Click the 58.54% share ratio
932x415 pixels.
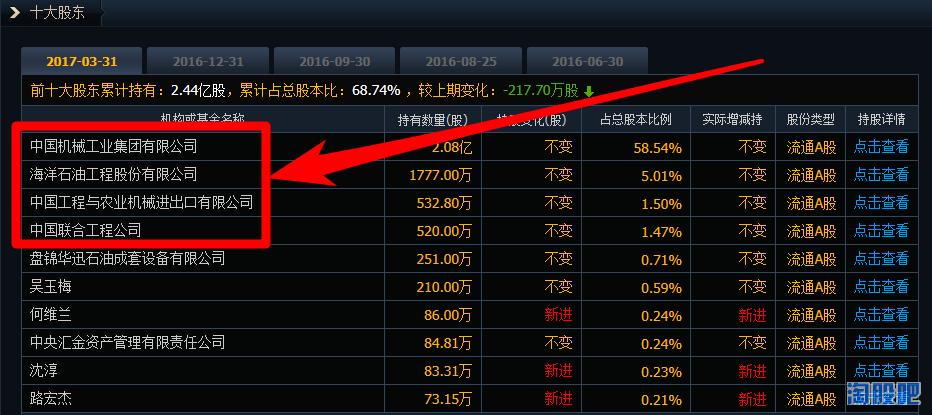coord(657,147)
